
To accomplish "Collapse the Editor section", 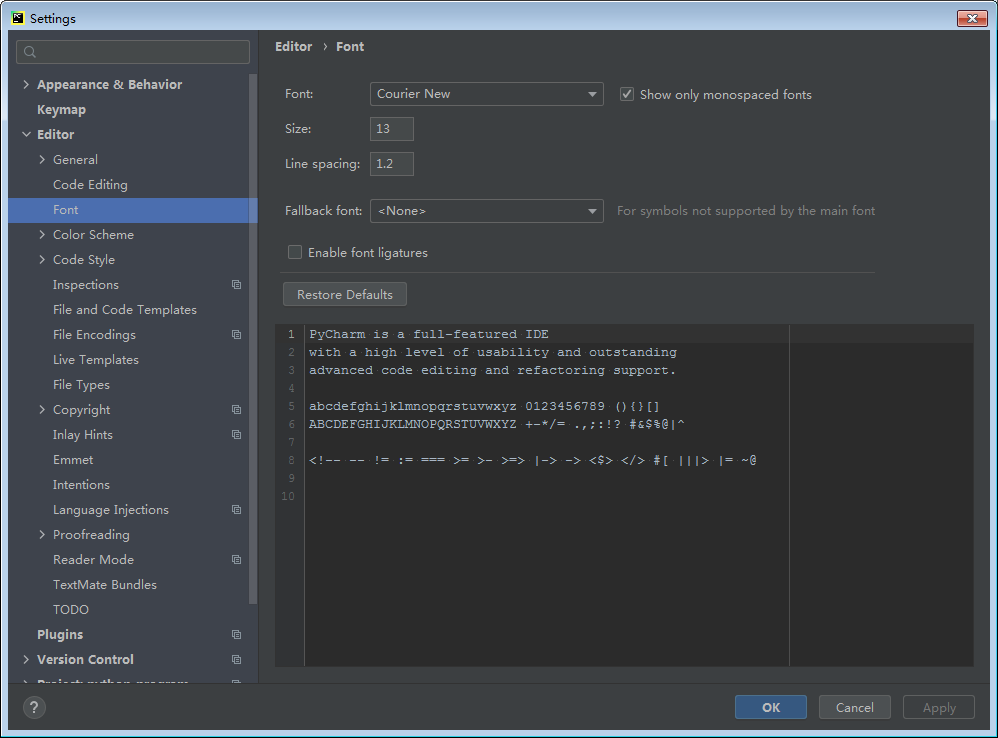I will 26,134.
